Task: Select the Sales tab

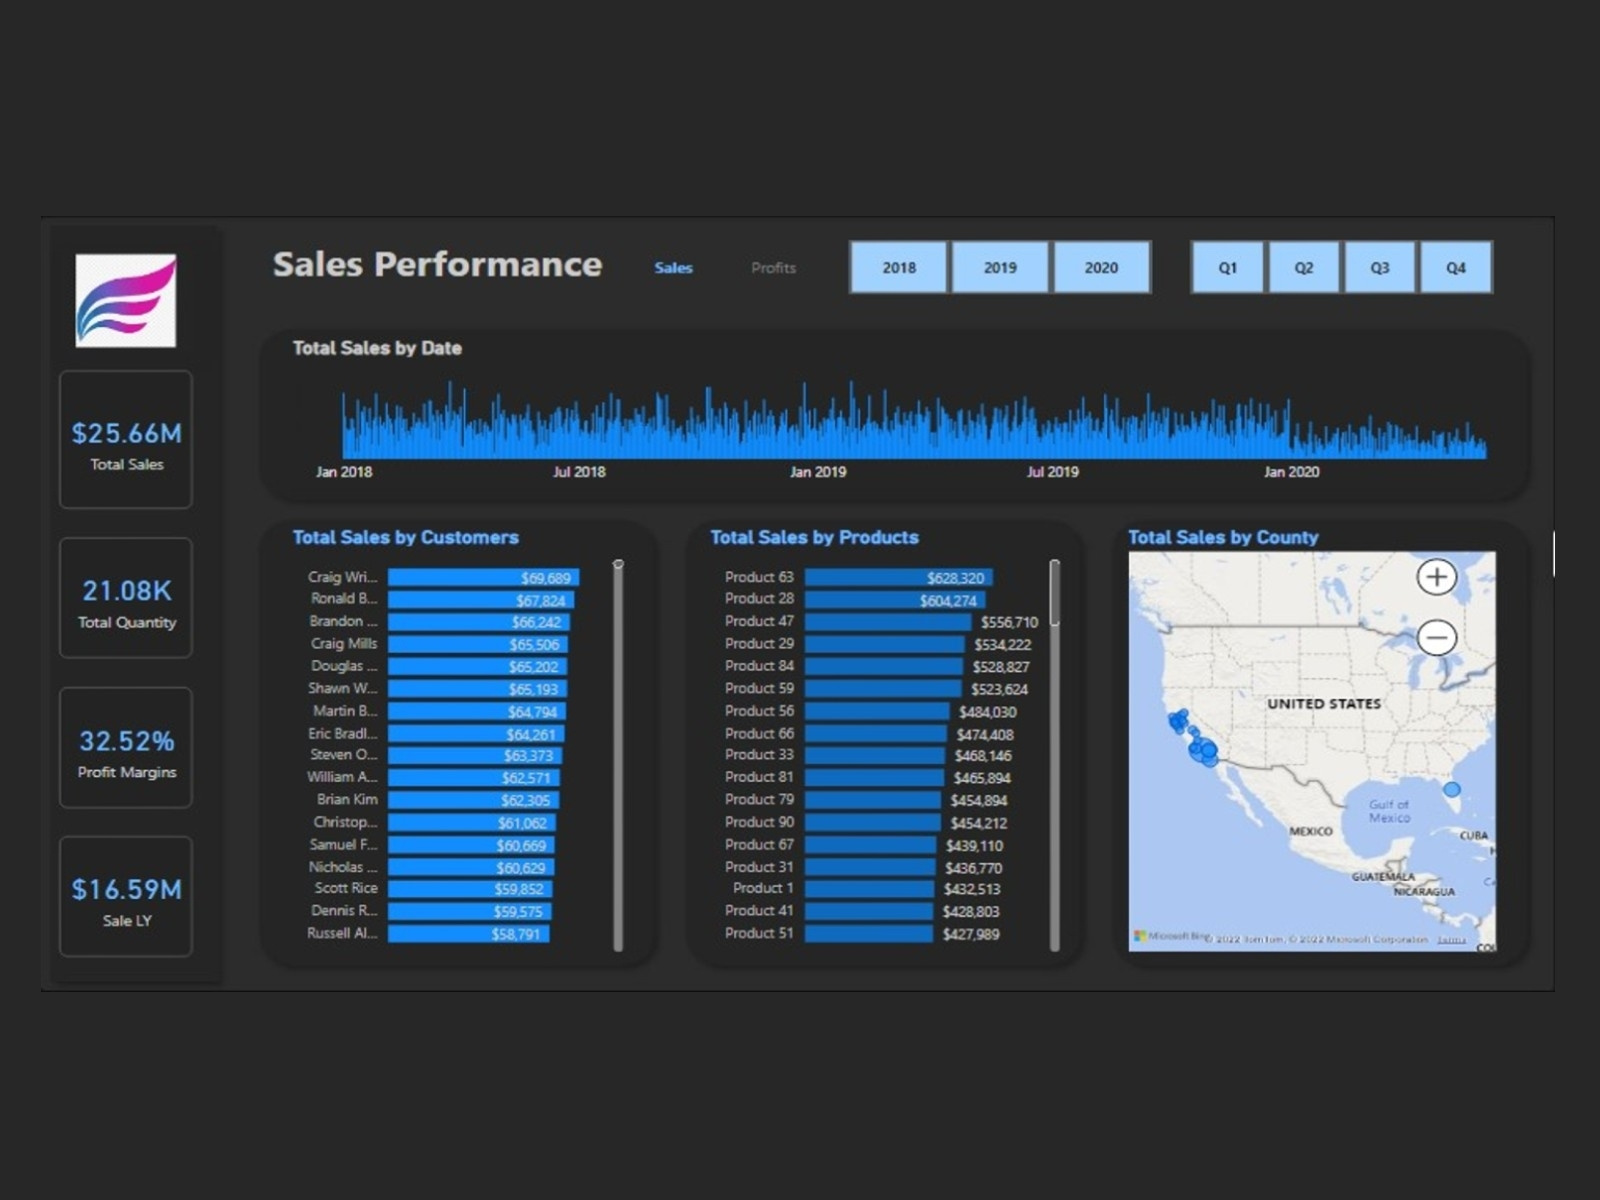Action: click(x=672, y=267)
